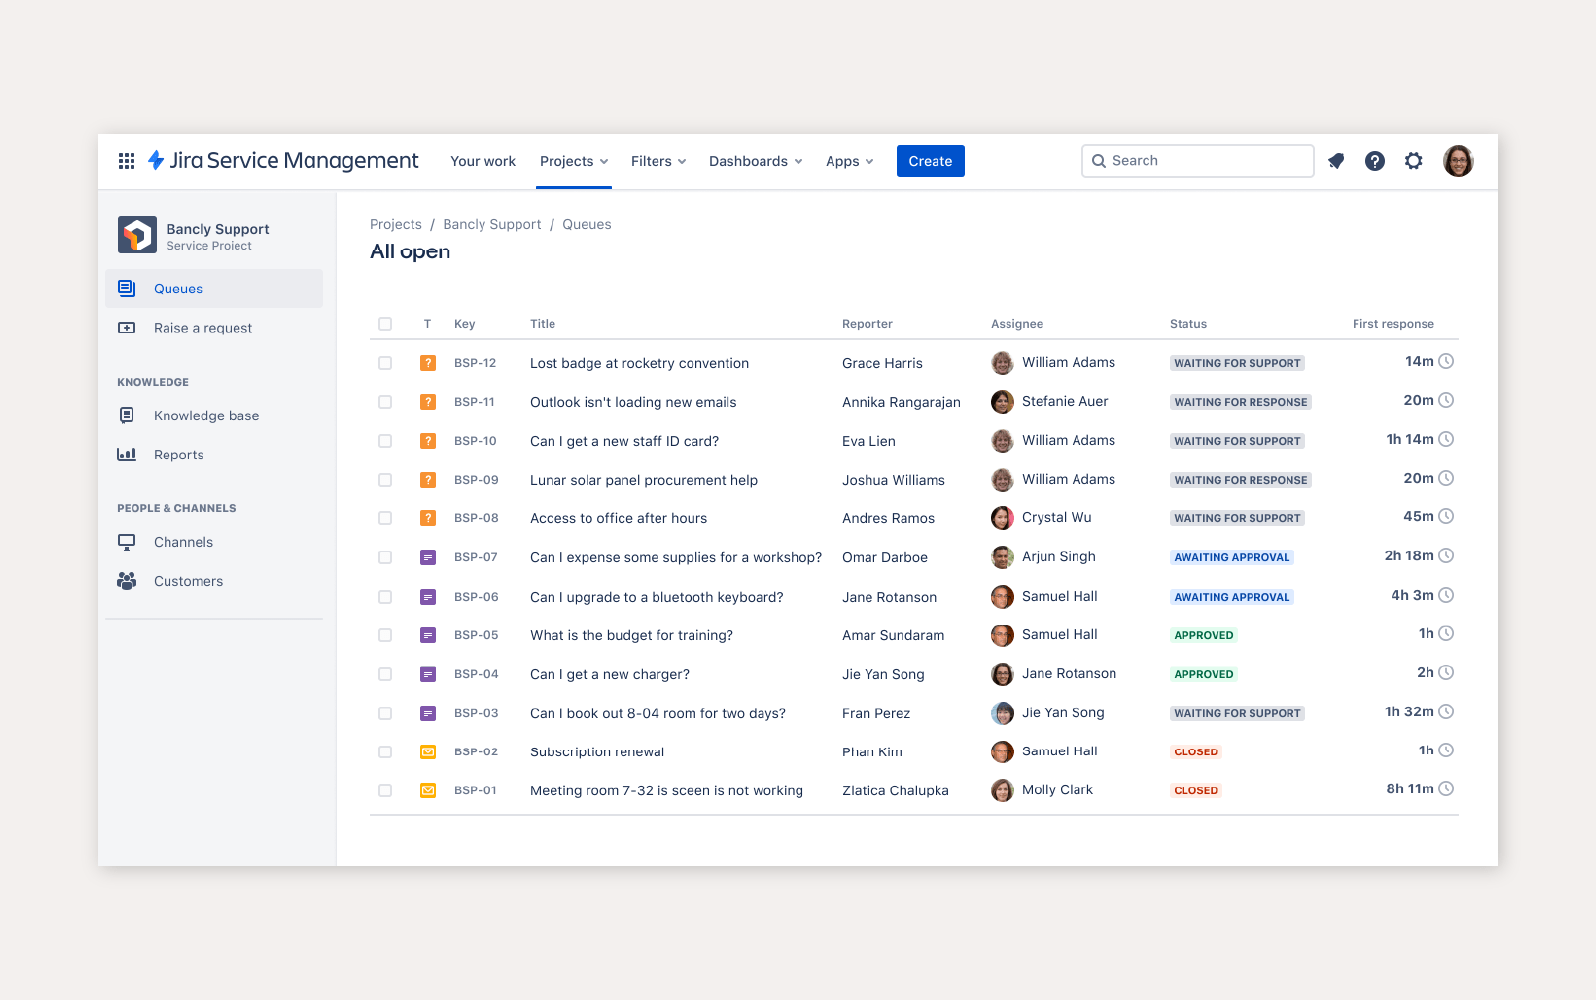The height and width of the screenshot is (1000, 1596).
Task: Expand the Apps dropdown menu
Action: coord(849,161)
